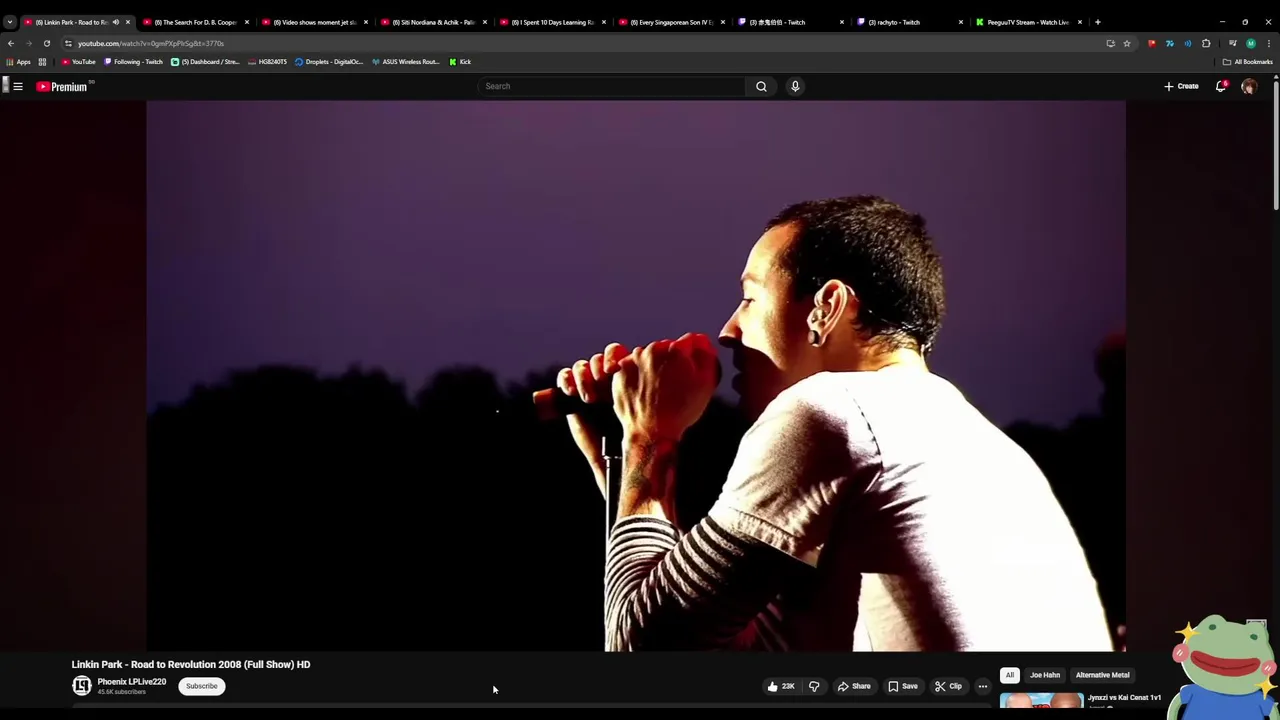Save video to playlist
The image size is (1280, 720).
903,686
